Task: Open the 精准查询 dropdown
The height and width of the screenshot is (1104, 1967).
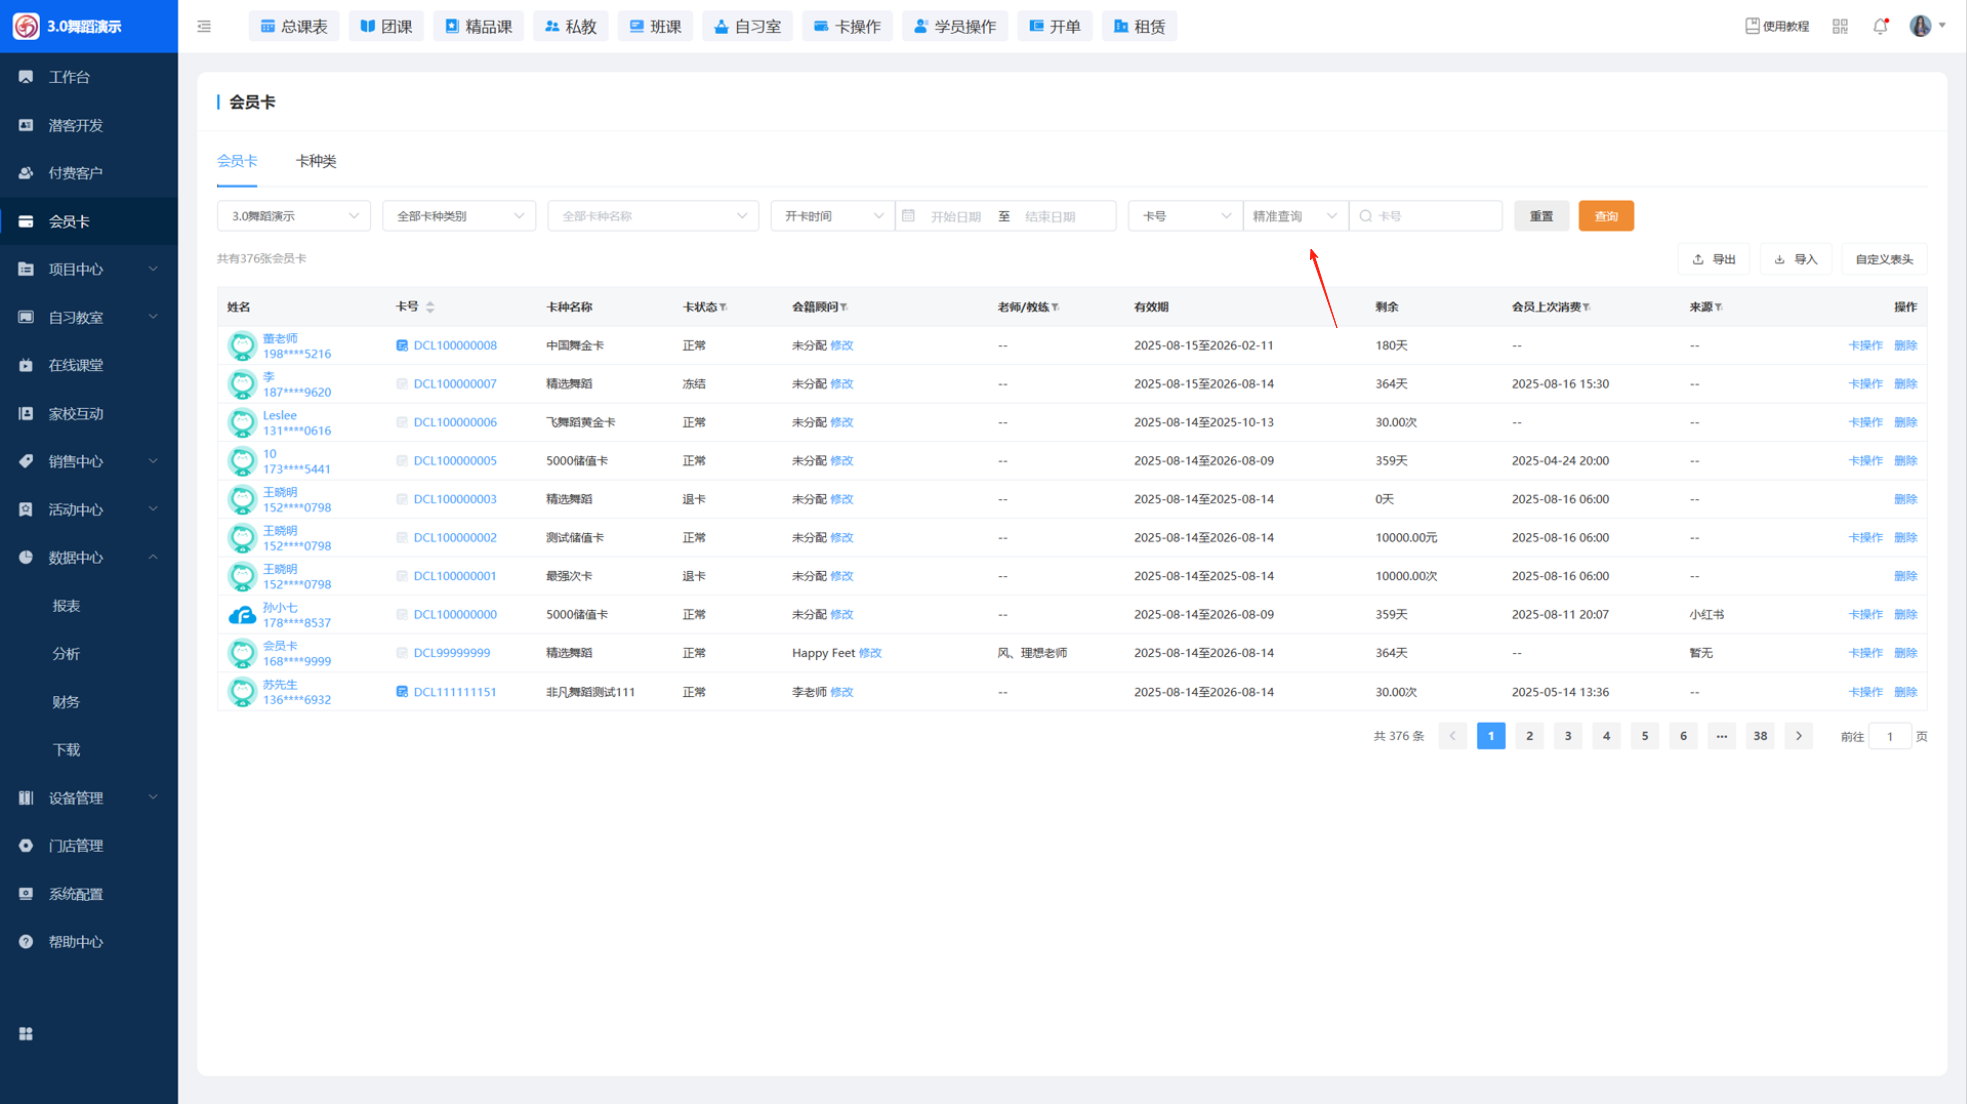Action: (x=1294, y=216)
